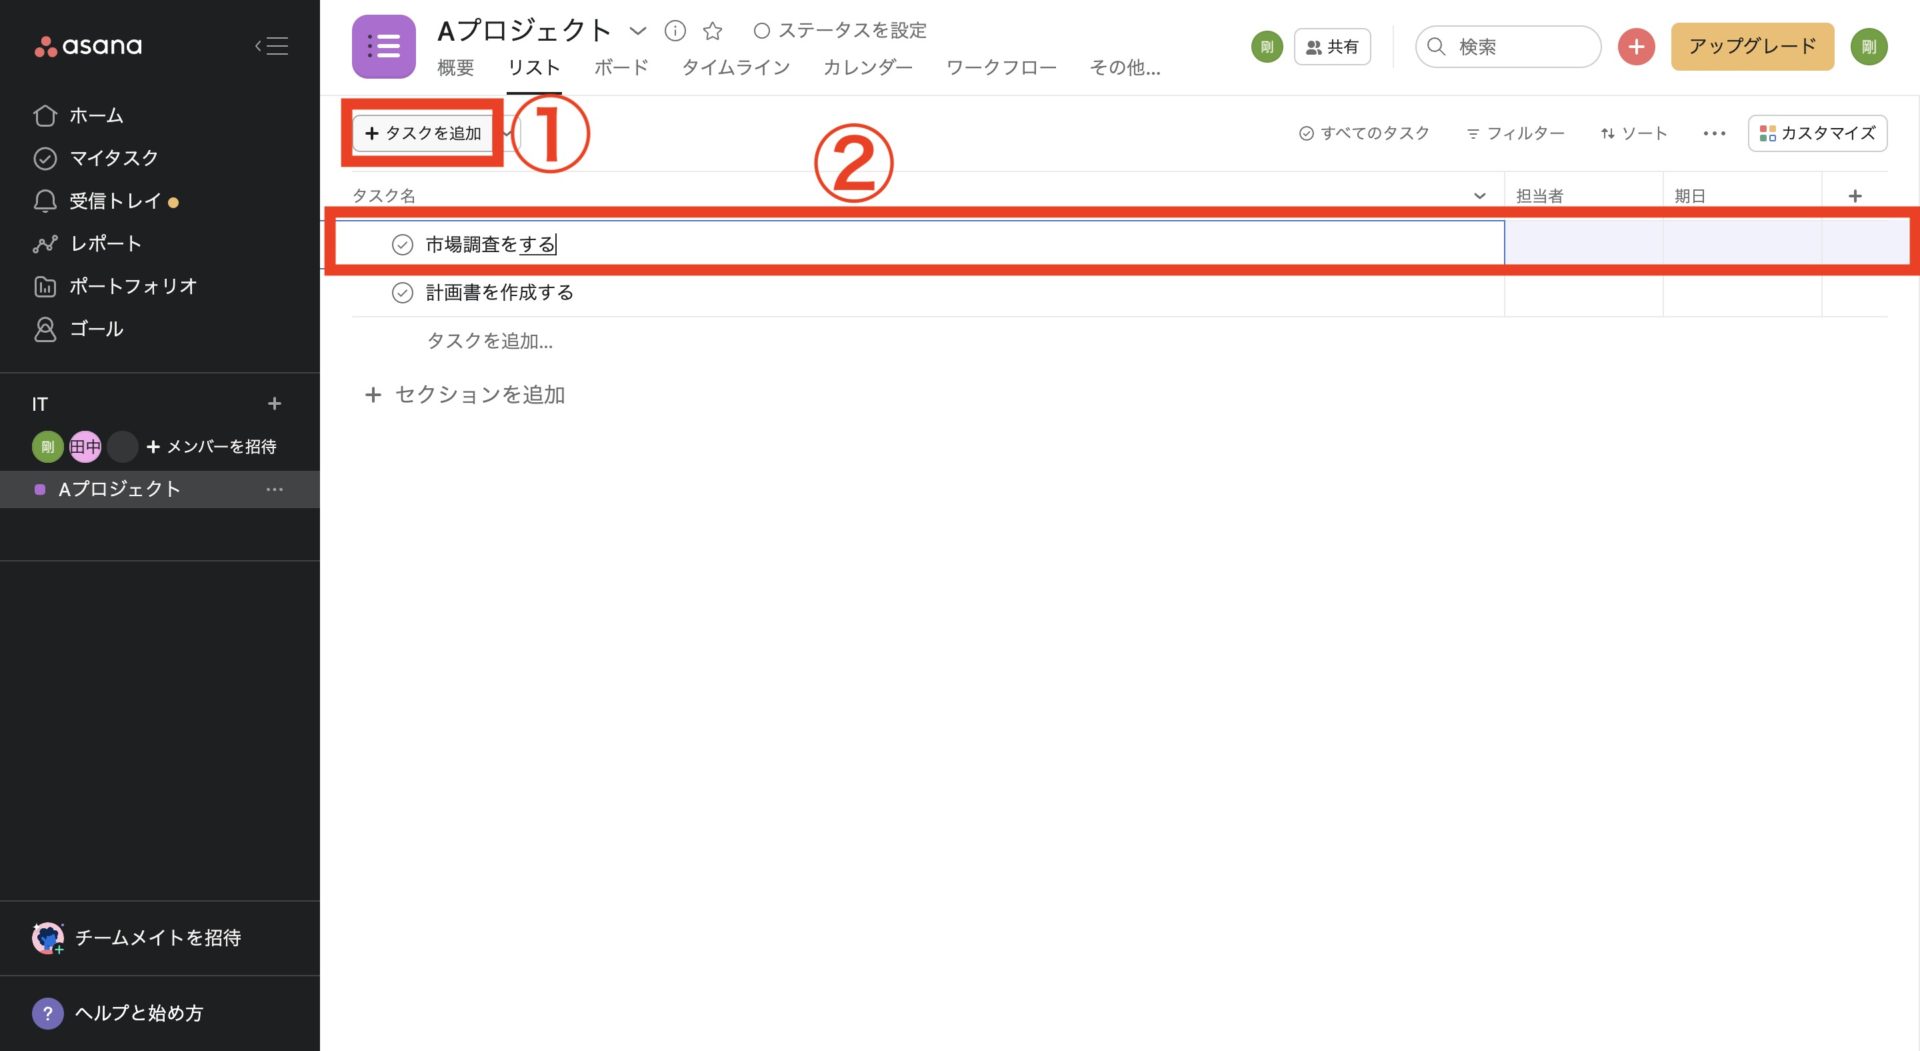The height and width of the screenshot is (1051, 1920).
Task: Open the ... overflow menu near ソート
Action: (x=1713, y=133)
